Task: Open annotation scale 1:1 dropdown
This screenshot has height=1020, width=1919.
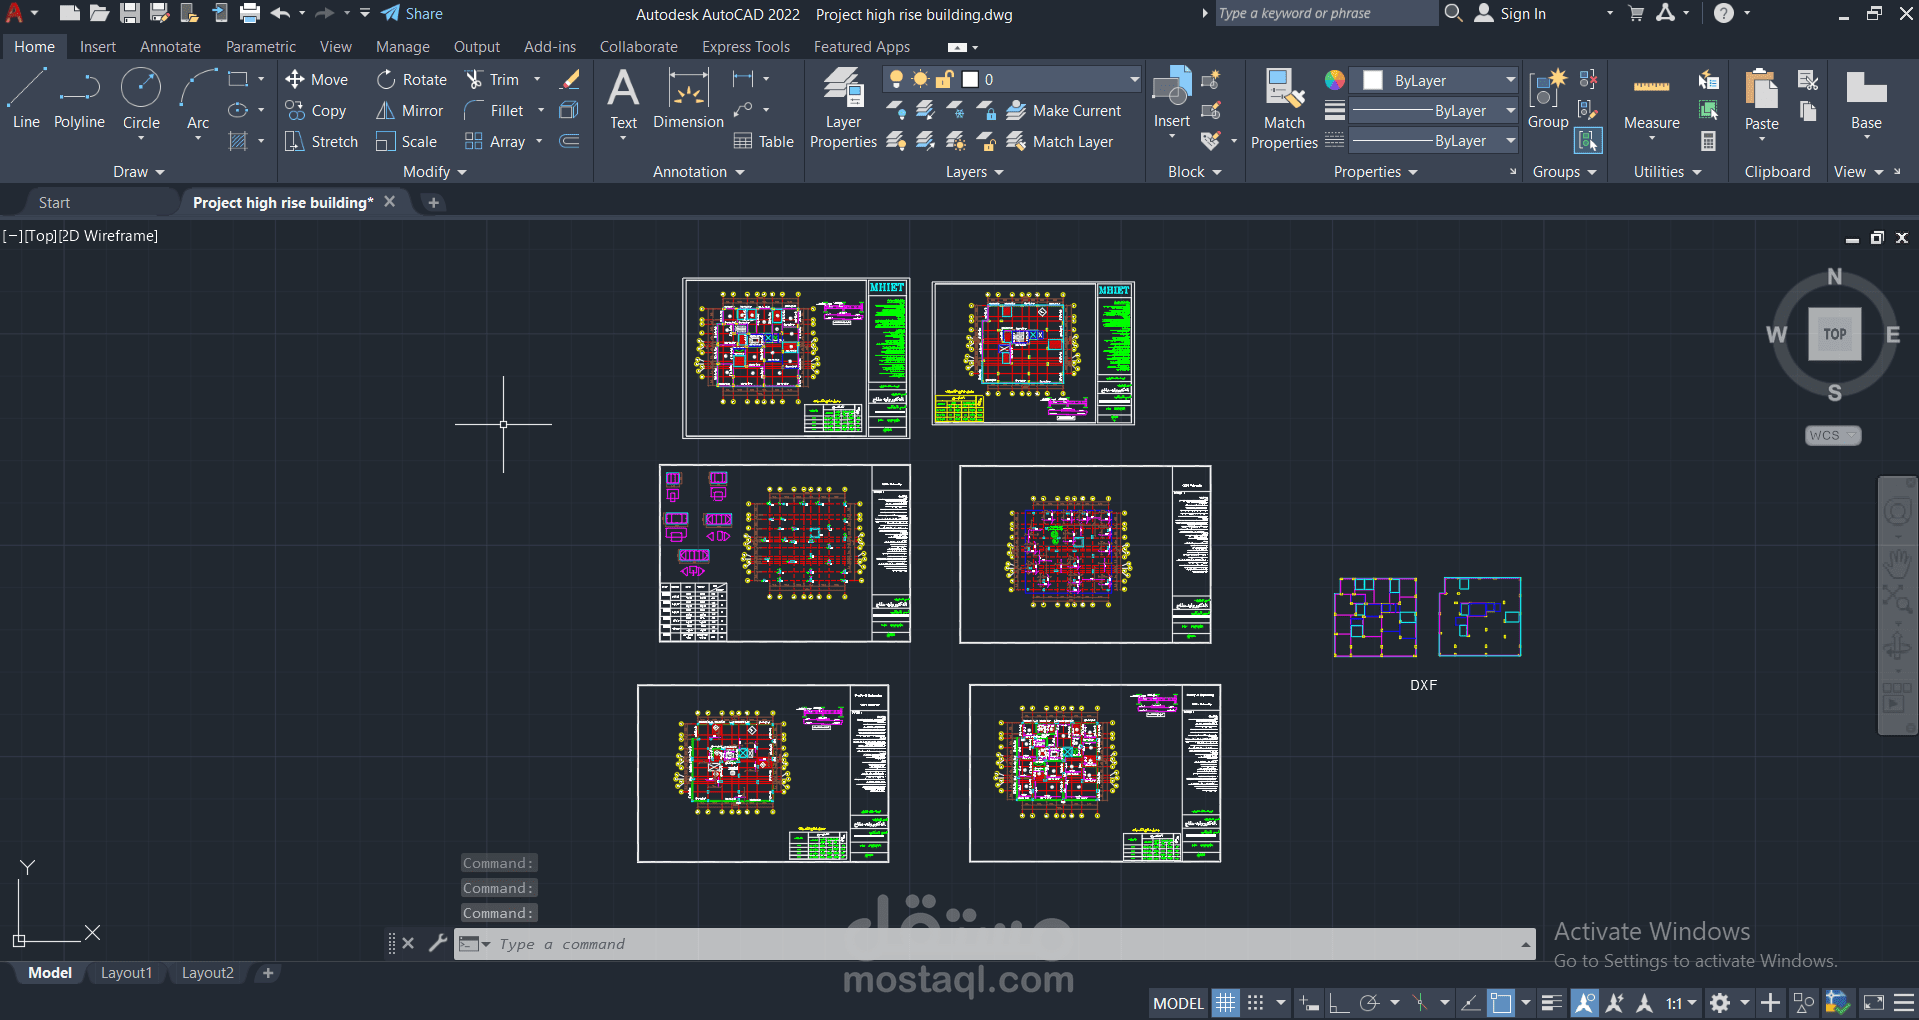Action: click(x=1681, y=1002)
